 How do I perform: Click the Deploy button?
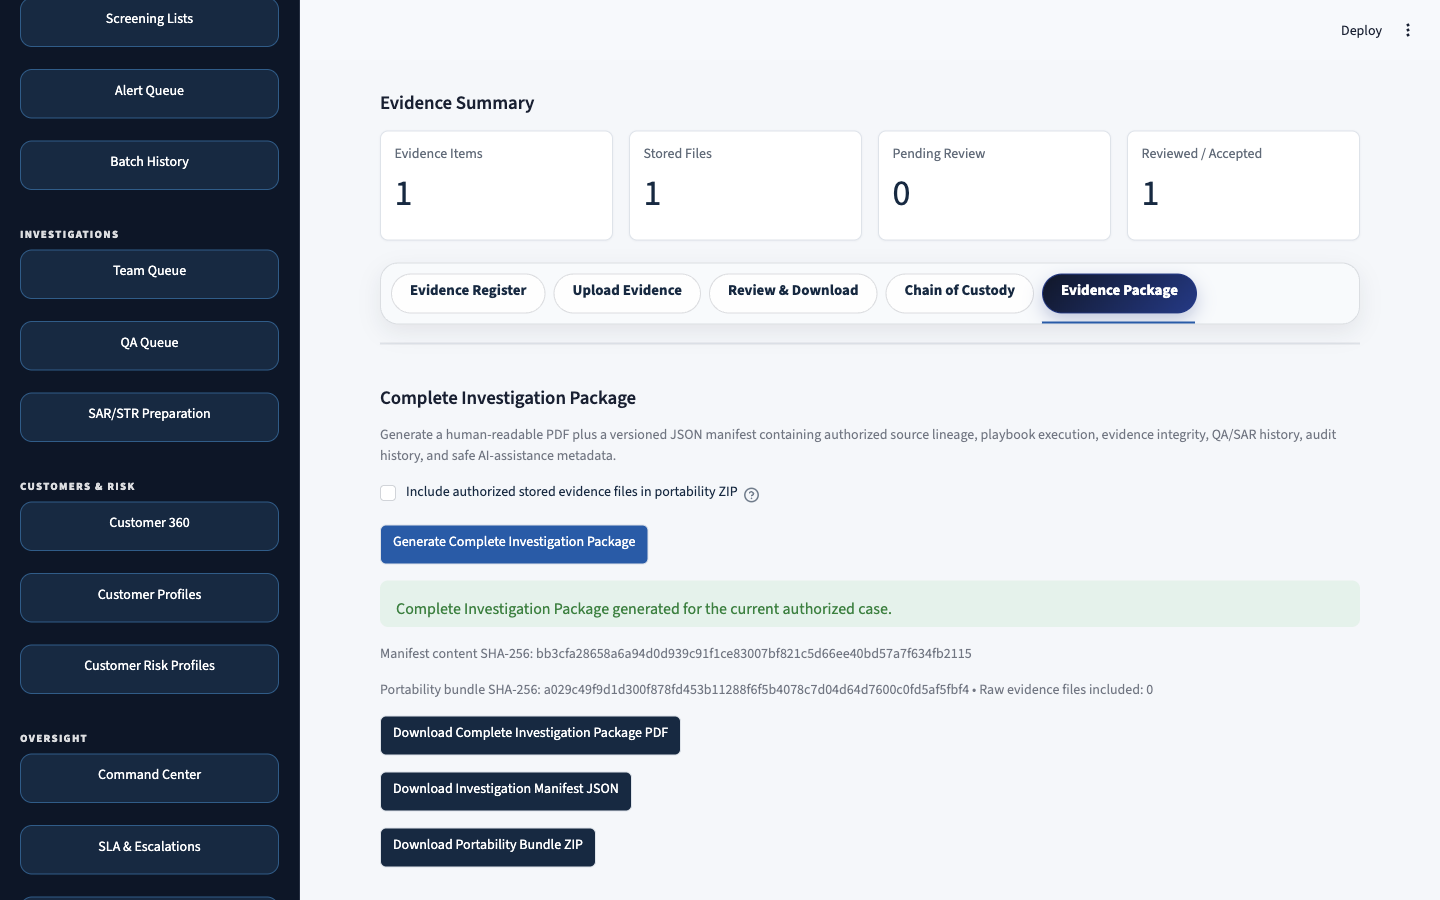[x=1361, y=31]
